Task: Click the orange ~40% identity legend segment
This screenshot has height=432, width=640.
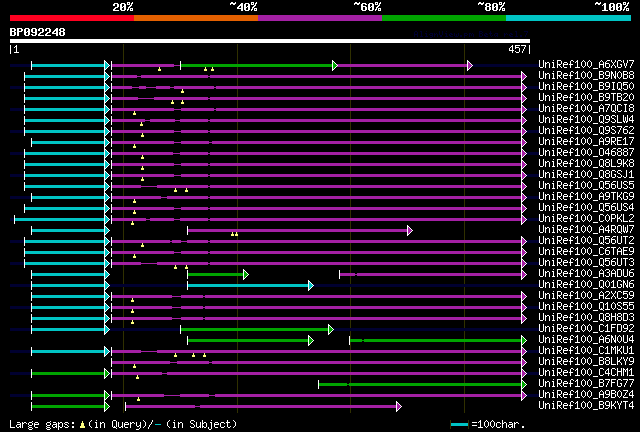Action: click(x=196, y=18)
